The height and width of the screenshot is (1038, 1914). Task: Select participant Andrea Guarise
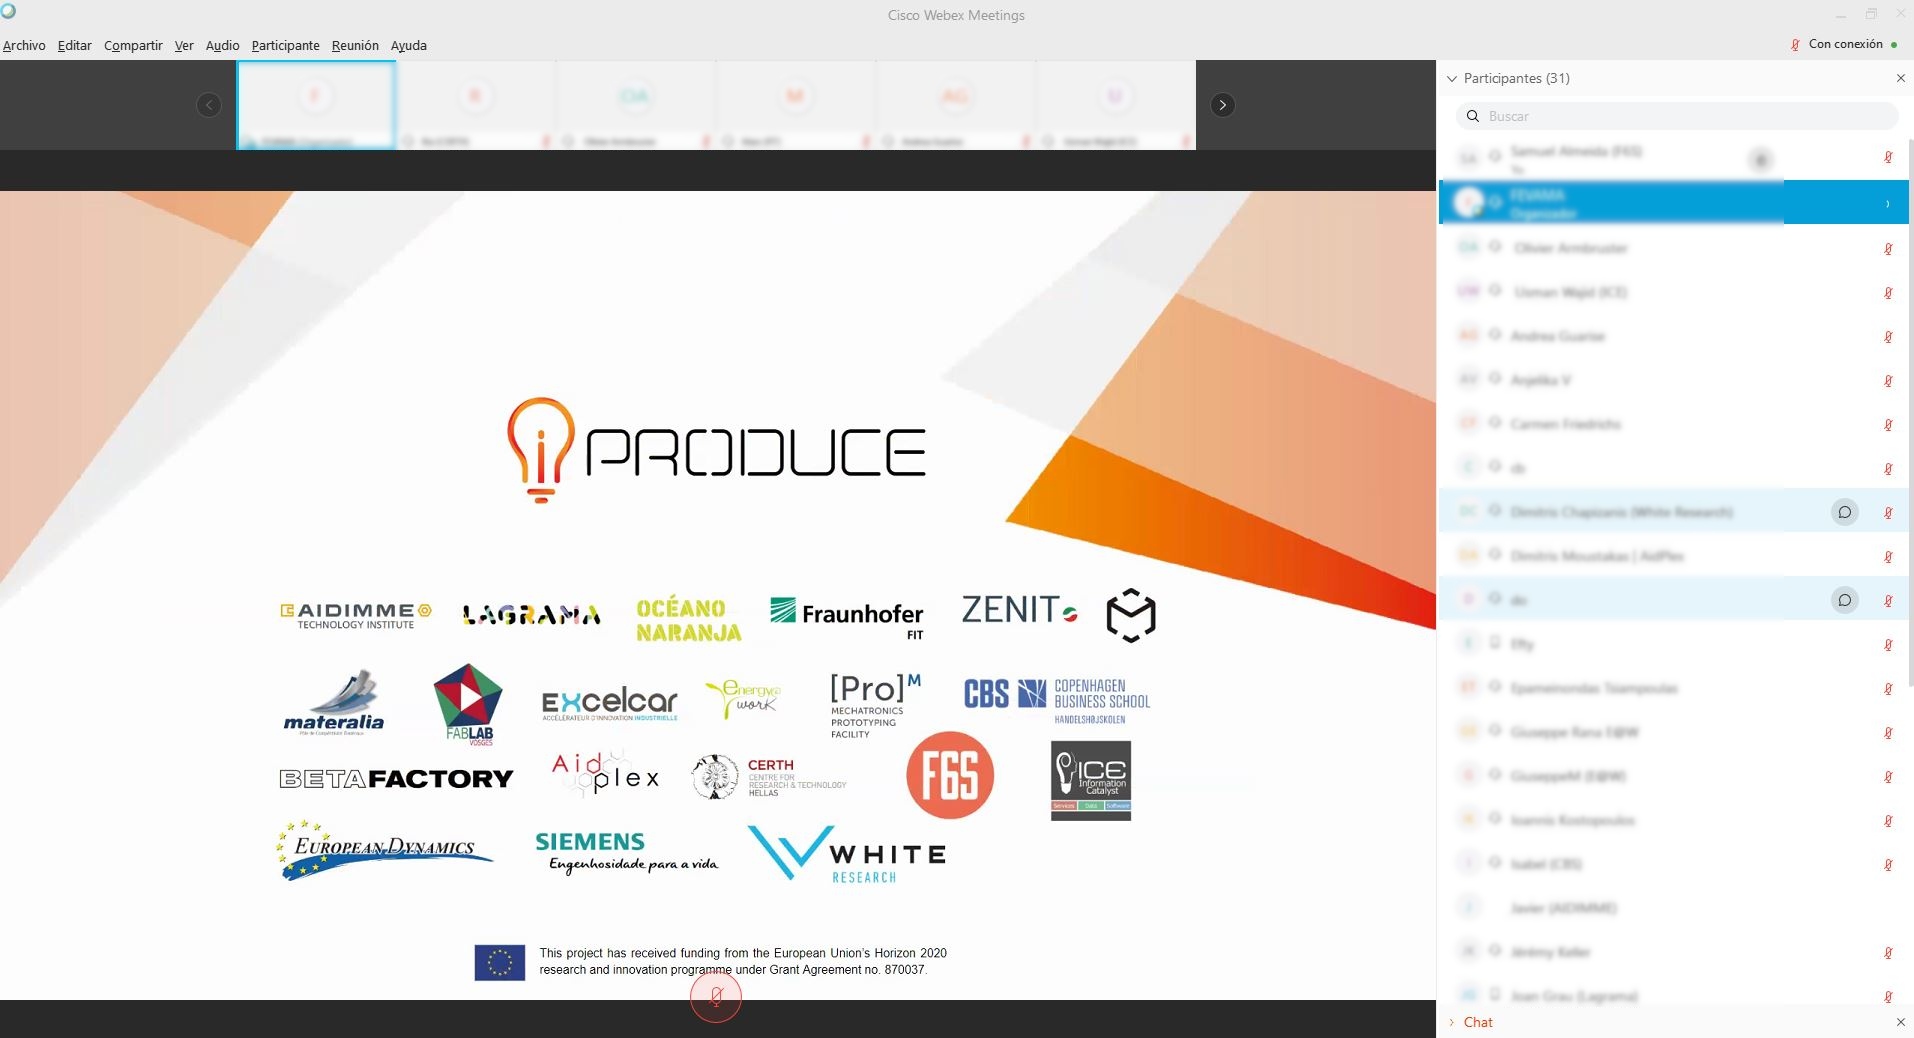1673,336
